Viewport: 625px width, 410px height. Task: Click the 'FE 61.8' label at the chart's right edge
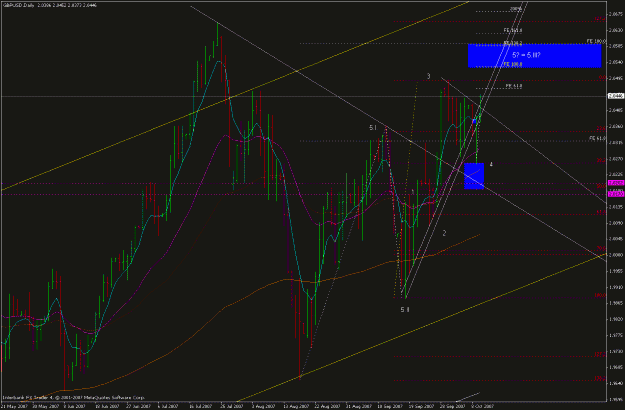click(x=597, y=138)
